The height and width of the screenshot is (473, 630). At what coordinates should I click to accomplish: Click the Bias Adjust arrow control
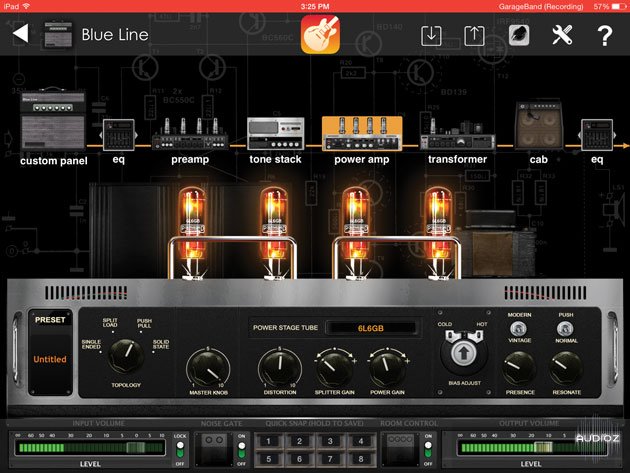click(x=464, y=354)
